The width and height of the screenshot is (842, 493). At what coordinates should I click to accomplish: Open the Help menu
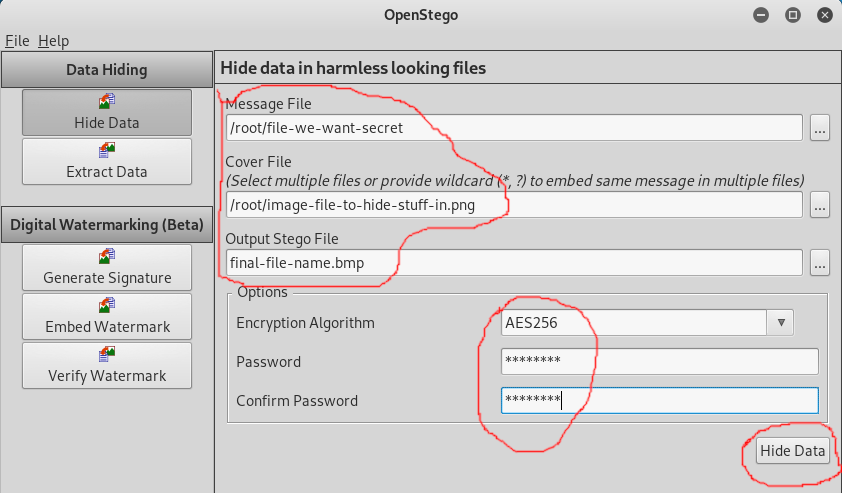(x=53, y=41)
